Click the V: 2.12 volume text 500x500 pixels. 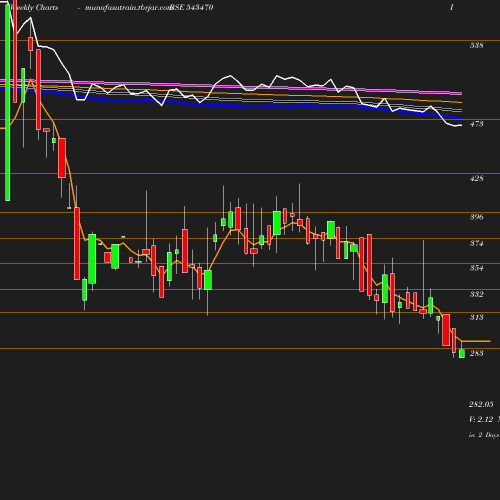pyautogui.click(x=481, y=419)
